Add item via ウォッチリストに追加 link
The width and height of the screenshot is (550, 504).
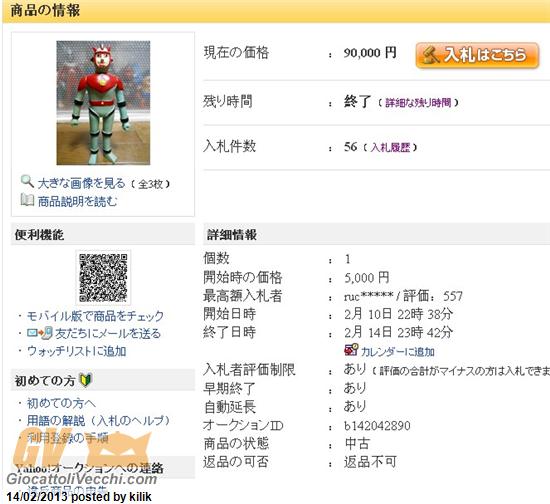tap(76, 351)
